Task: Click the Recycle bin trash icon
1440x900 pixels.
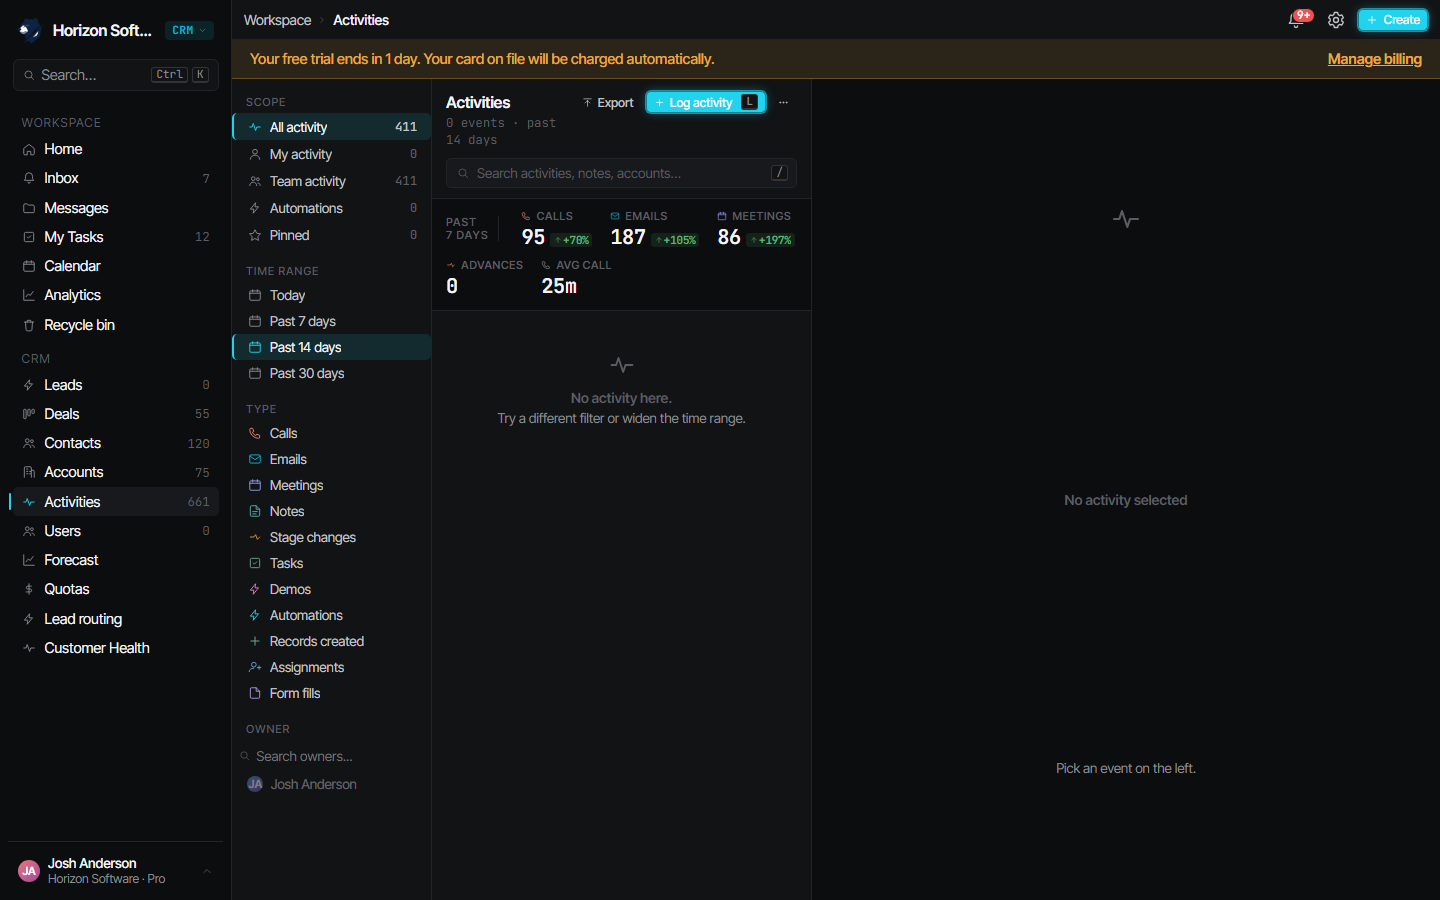Action: pyautogui.click(x=29, y=325)
